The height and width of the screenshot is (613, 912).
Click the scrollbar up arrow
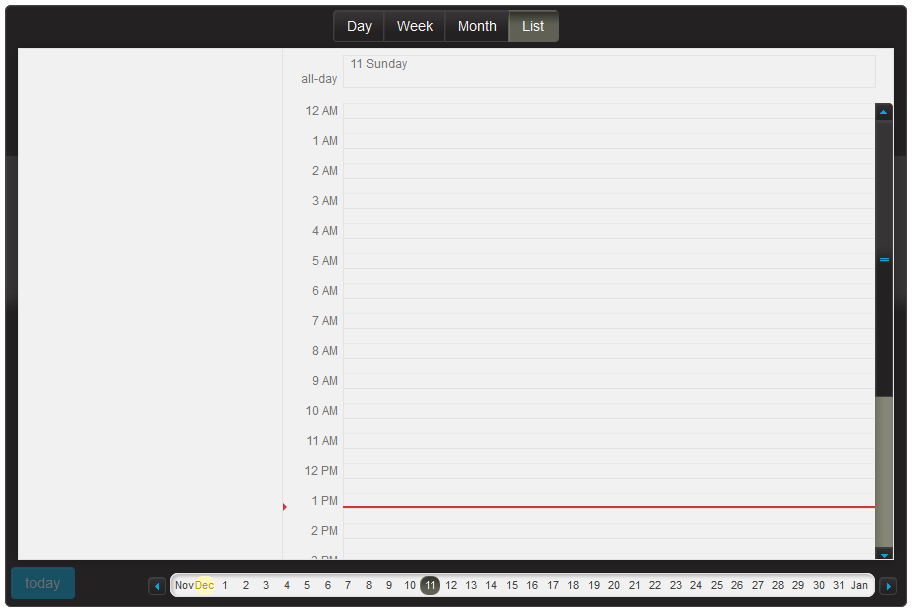[x=883, y=112]
